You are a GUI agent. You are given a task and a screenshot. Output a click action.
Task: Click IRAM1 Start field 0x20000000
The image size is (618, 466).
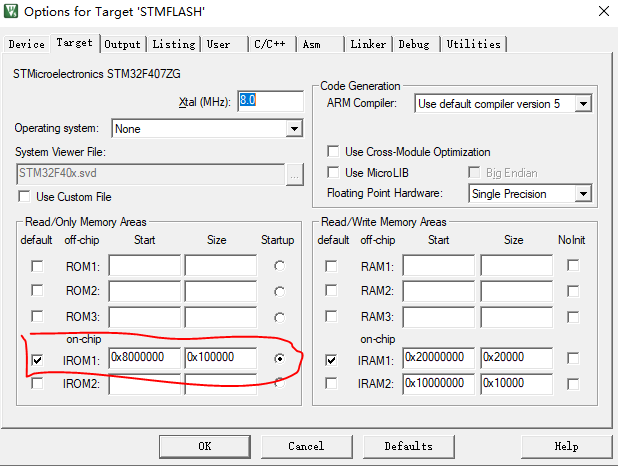[x=439, y=358]
